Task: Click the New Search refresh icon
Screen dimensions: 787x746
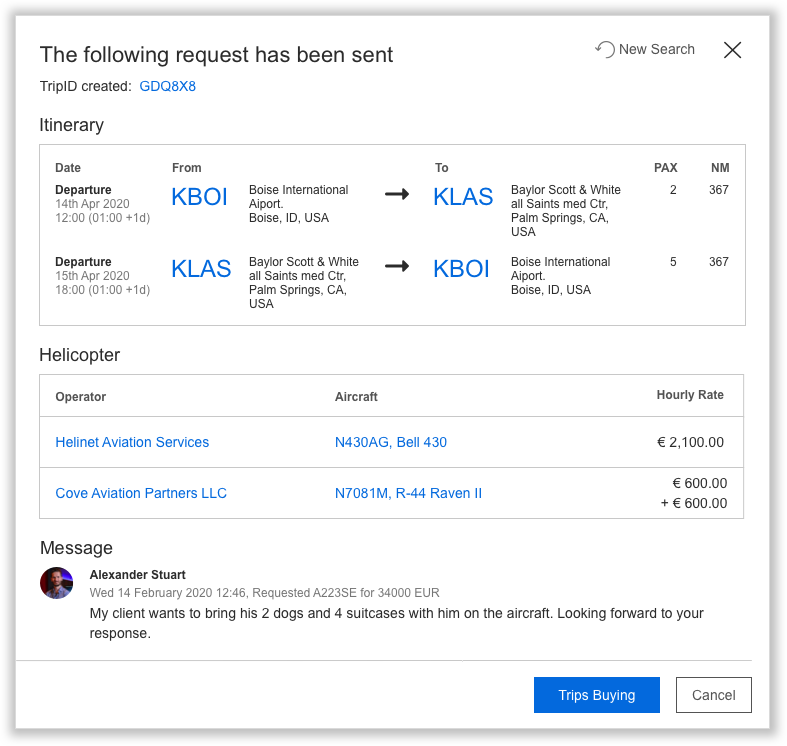Action: coord(604,49)
